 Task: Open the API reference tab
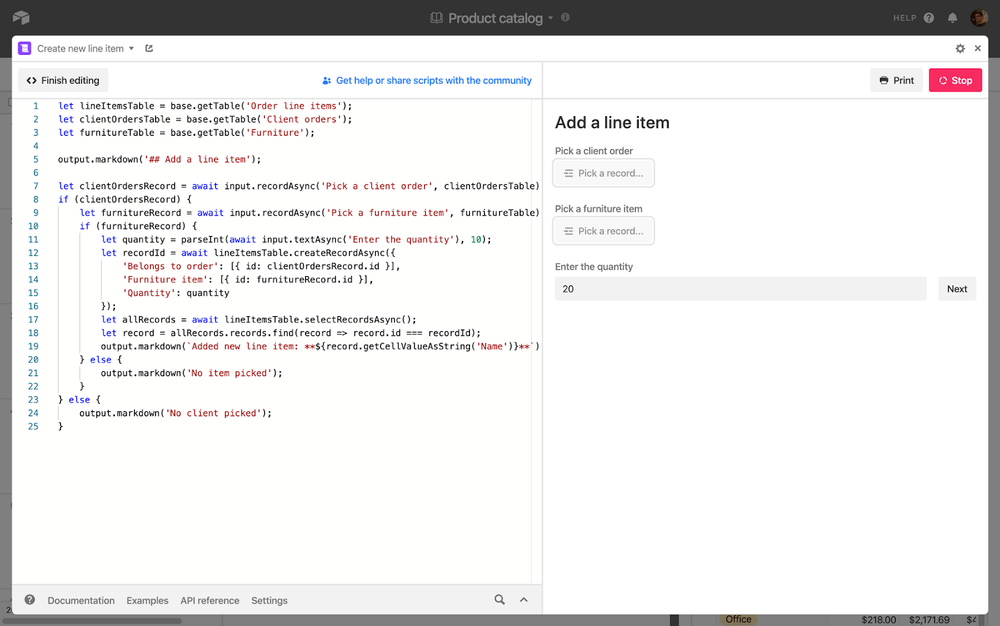coord(210,600)
